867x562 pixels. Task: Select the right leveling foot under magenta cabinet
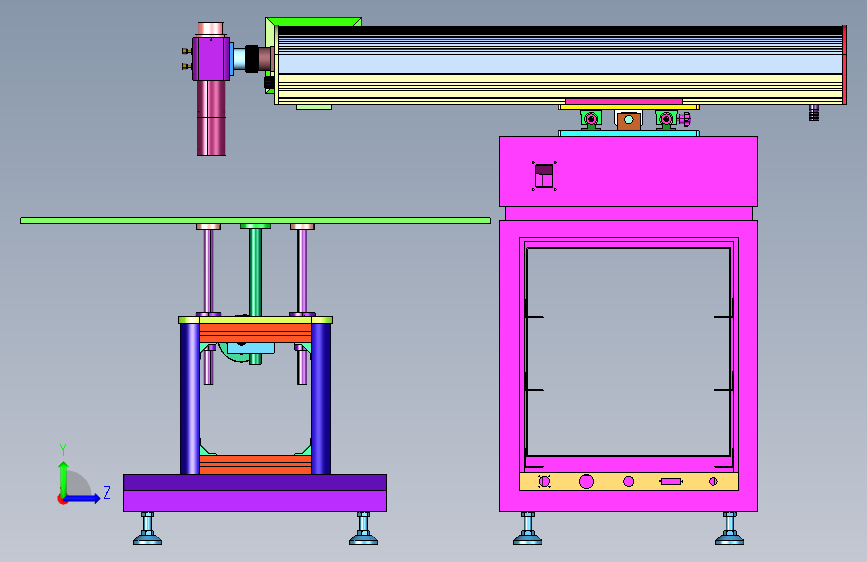(729, 528)
